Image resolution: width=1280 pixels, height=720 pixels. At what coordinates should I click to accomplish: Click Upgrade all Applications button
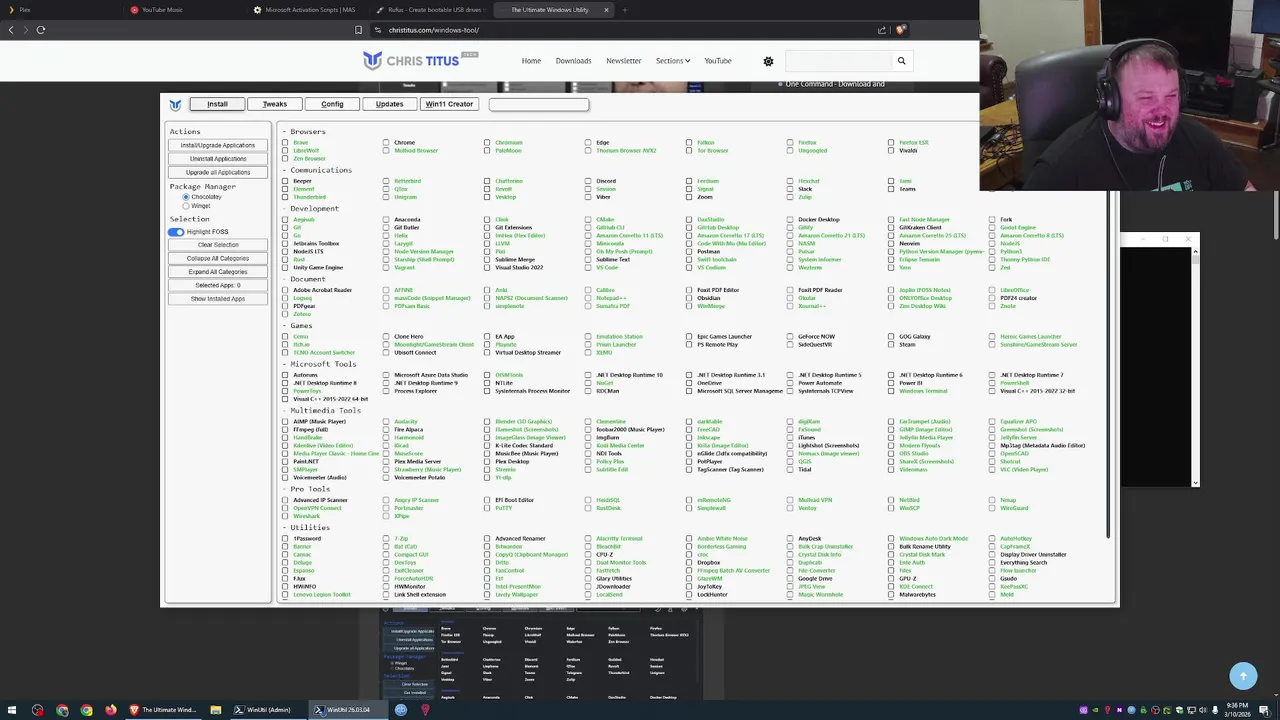point(217,172)
